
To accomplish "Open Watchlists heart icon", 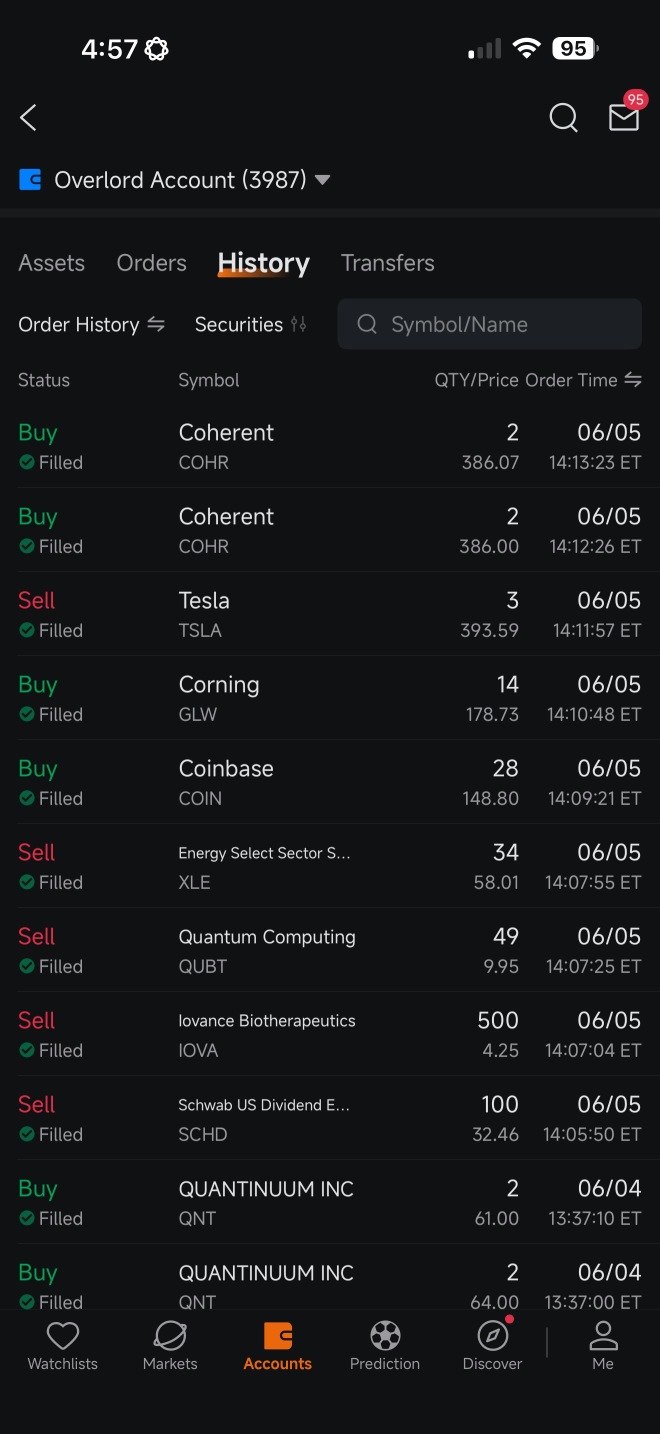I will (x=63, y=1335).
